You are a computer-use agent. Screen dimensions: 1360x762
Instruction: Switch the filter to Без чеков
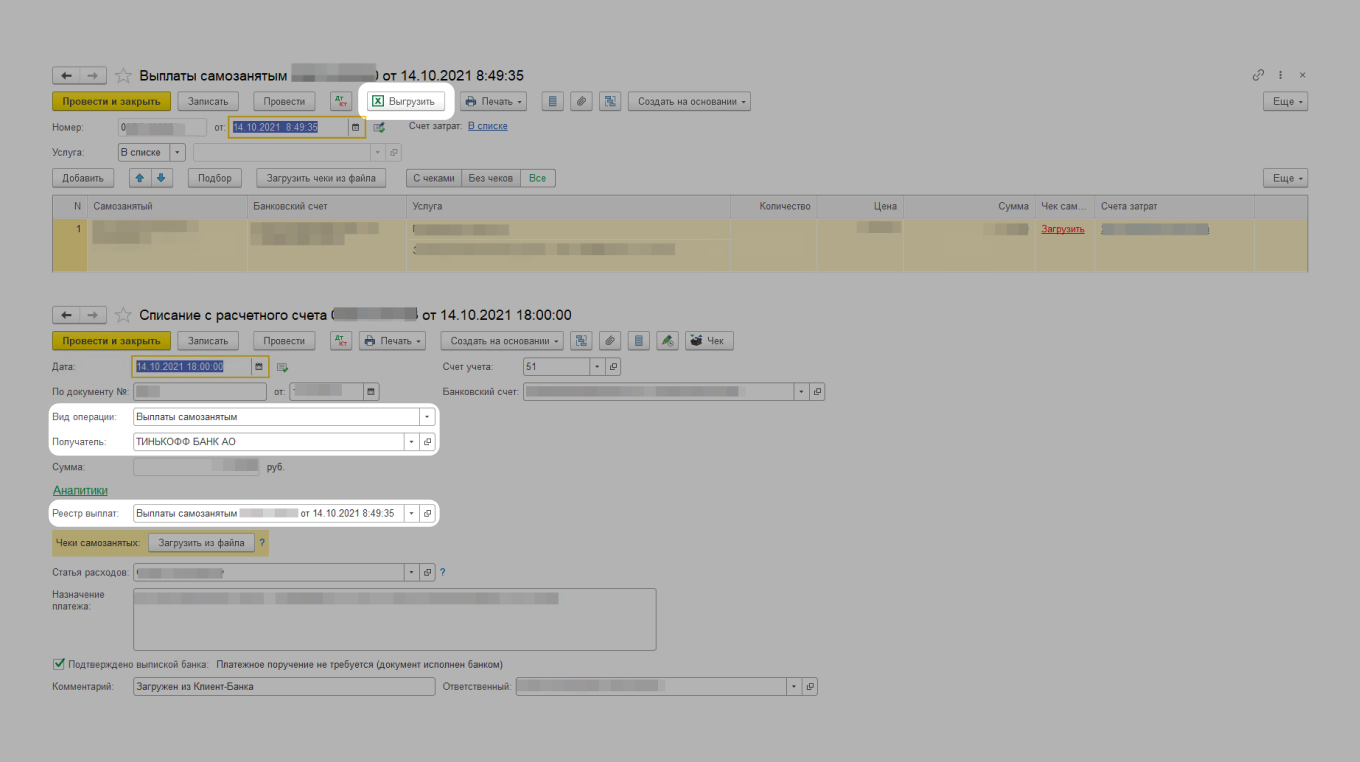(x=490, y=178)
